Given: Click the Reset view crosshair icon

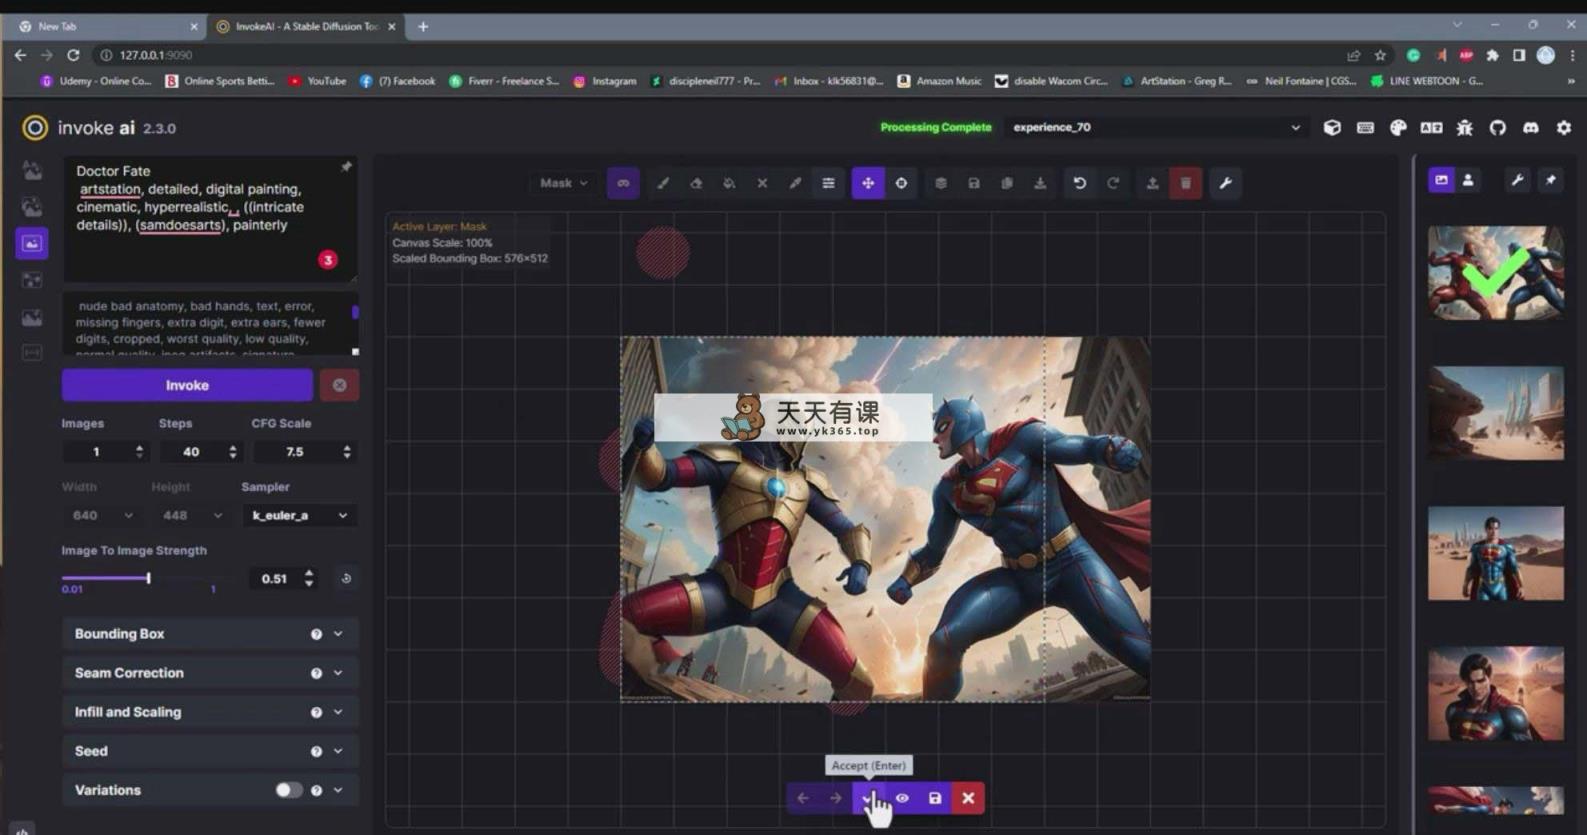Looking at the screenshot, I should click(x=901, y=183).
